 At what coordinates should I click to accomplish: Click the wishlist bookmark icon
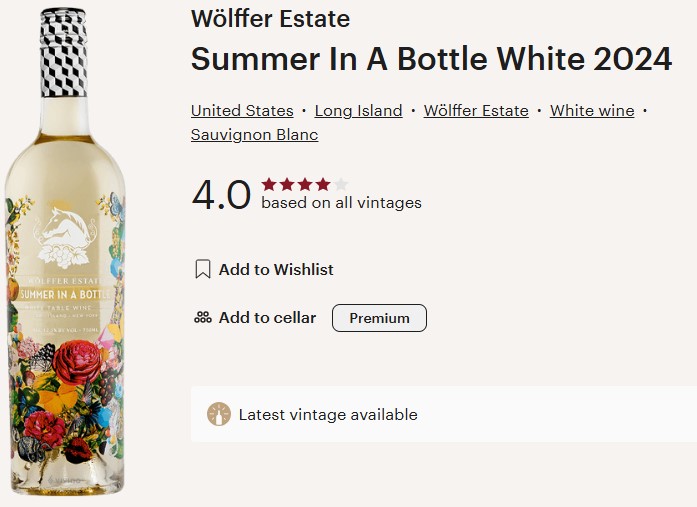(203, 269)
